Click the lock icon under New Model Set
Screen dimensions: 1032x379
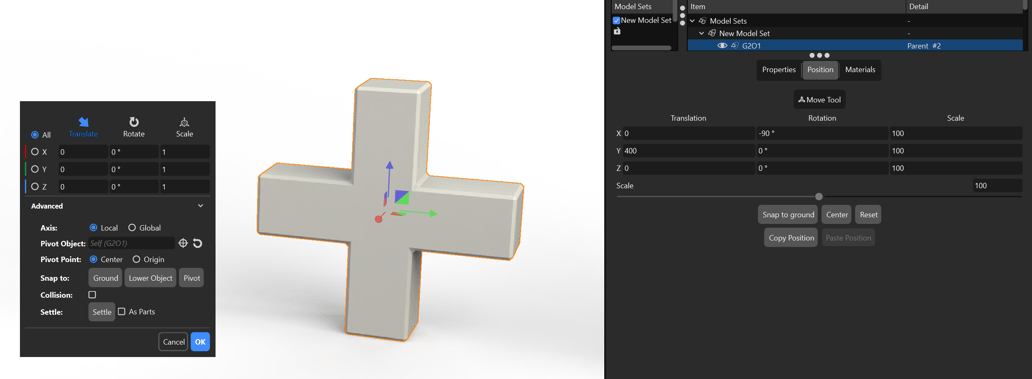click(617, 31)
